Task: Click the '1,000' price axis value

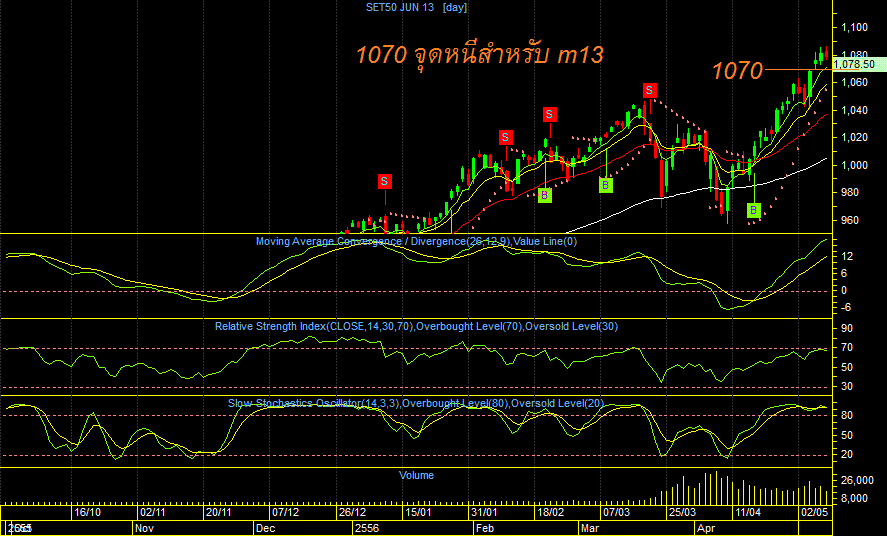Action: [854, 165]
